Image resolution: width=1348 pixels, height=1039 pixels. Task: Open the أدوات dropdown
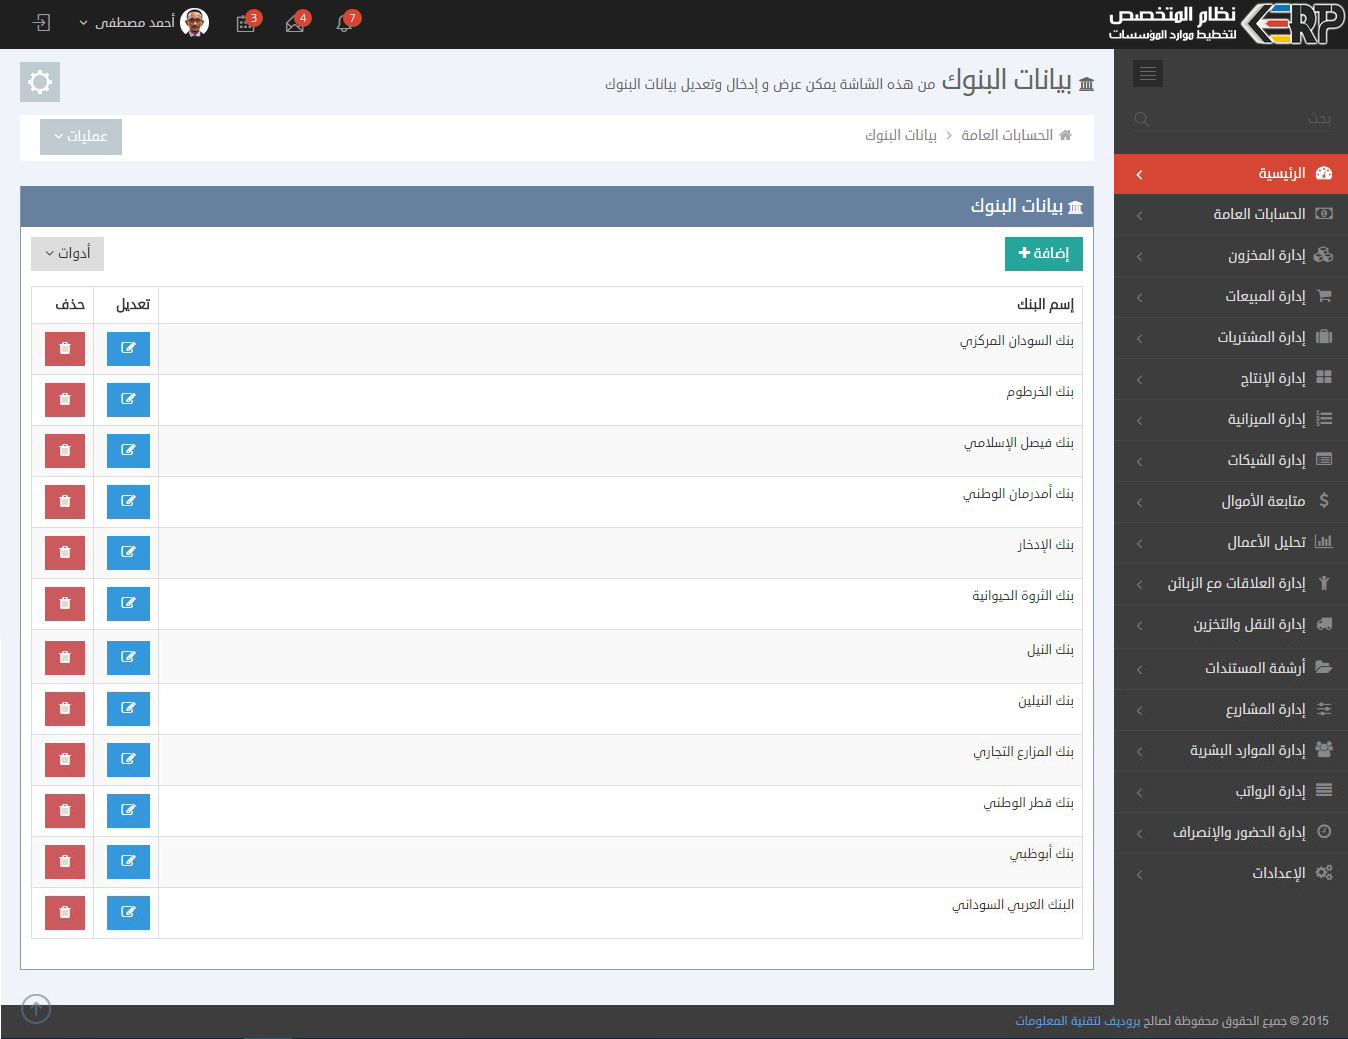67,253
